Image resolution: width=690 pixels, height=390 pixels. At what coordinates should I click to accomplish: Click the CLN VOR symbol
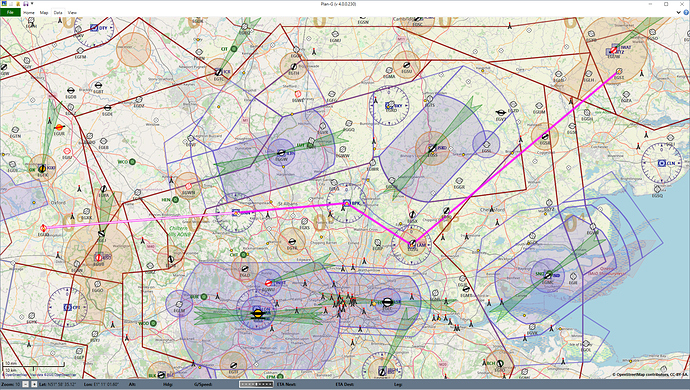[661, 163]
